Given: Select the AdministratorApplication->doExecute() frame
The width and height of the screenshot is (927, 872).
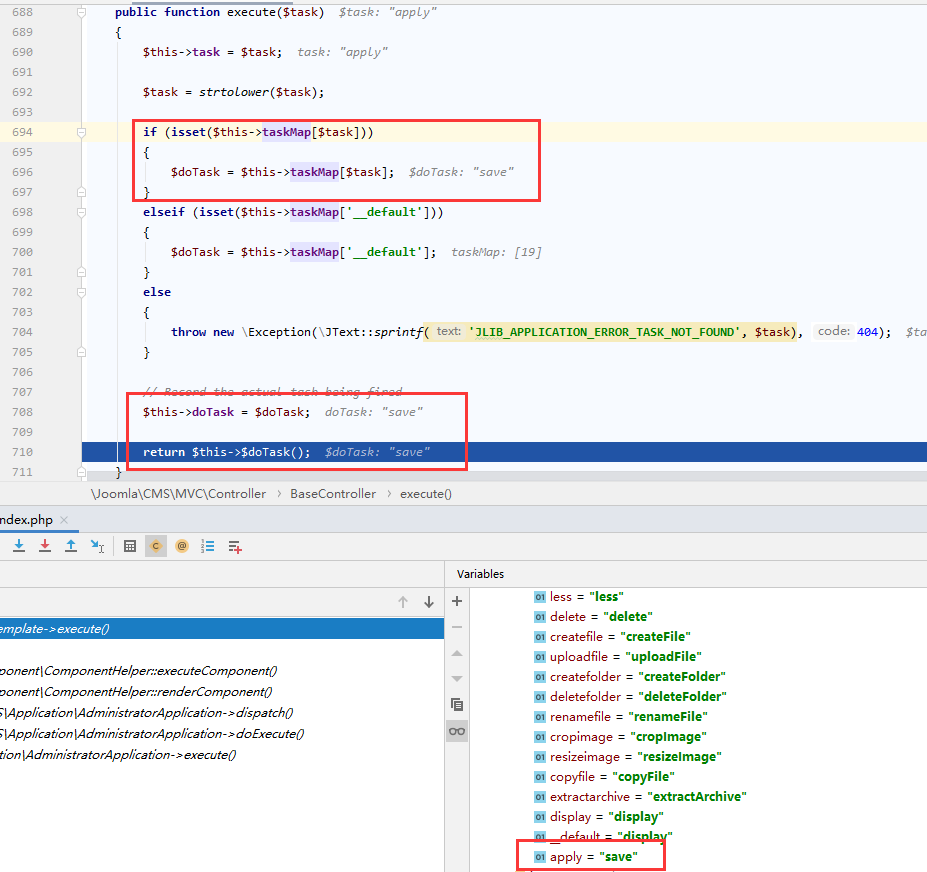Looking at the screenshot, I should point(152,734).
